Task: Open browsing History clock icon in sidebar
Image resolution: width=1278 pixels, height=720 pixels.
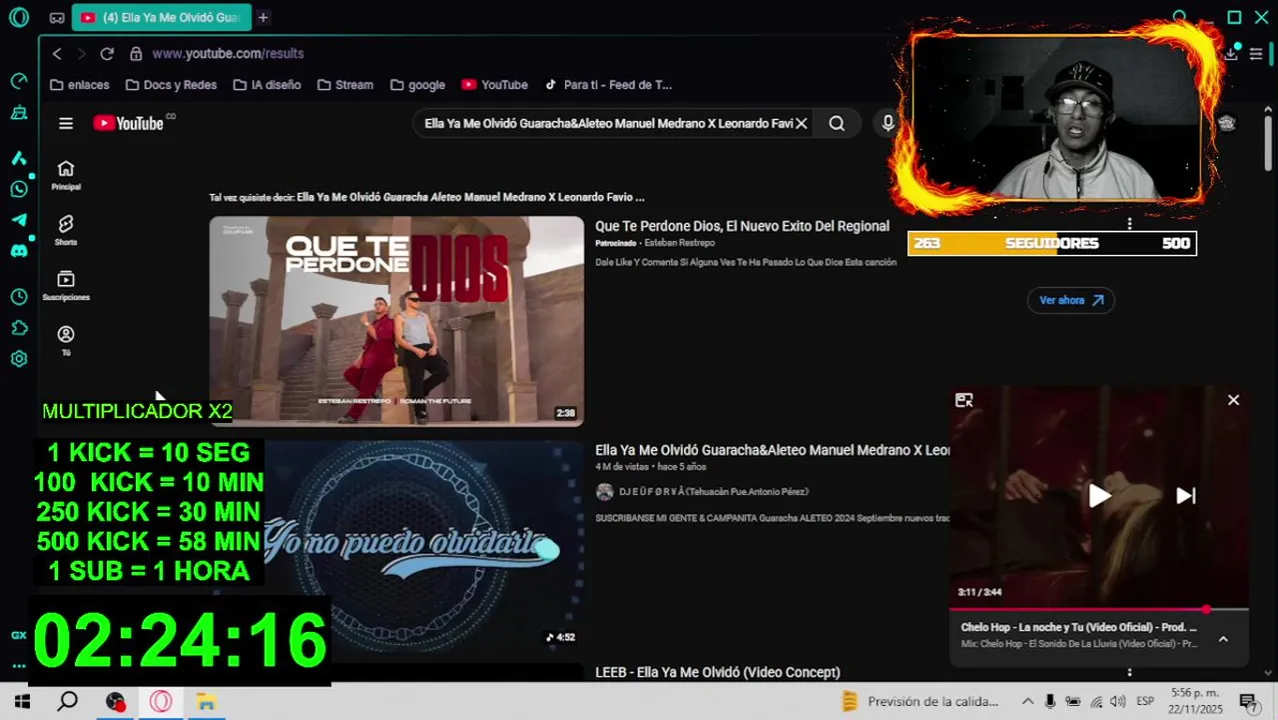Action: coord(19,297)
